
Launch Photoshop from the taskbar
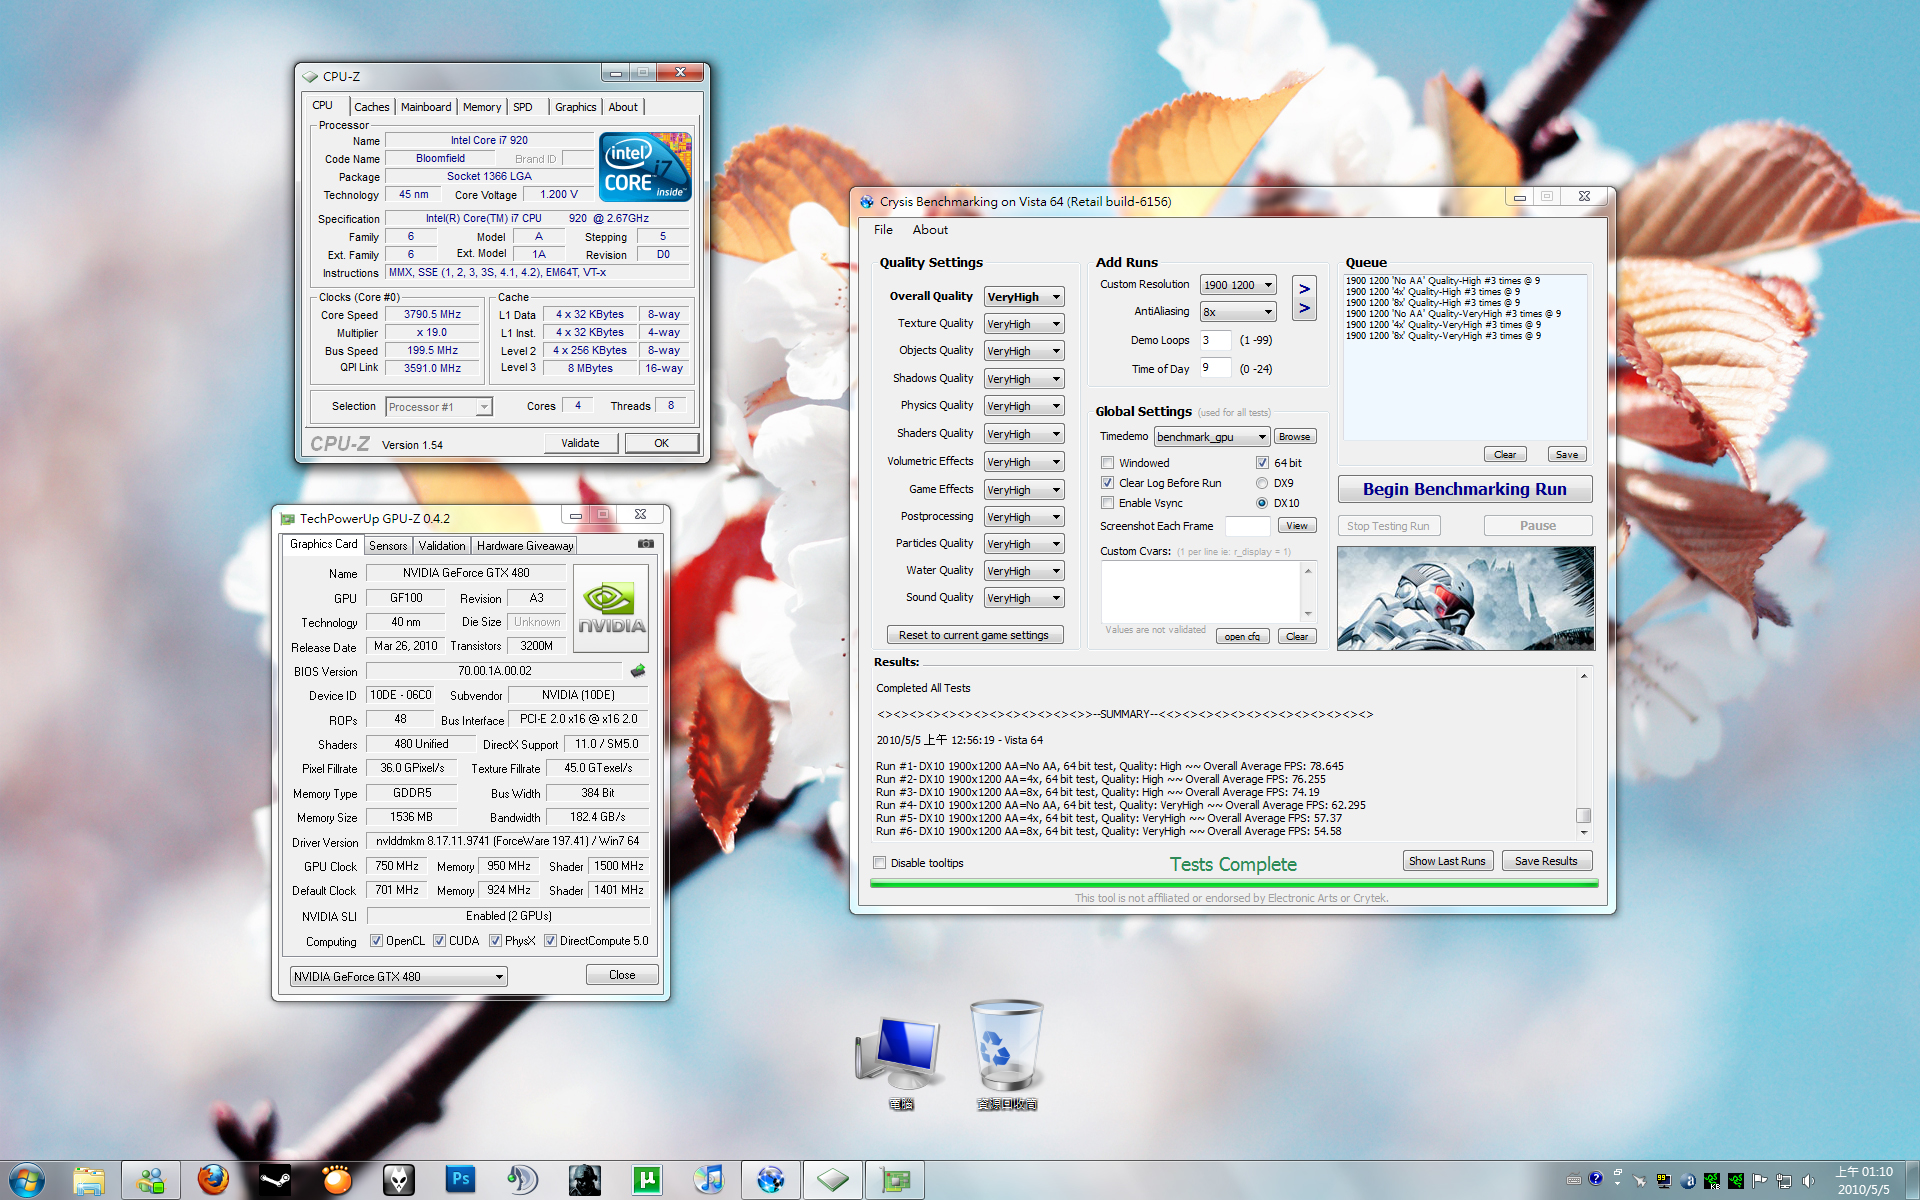[460, 1180]
